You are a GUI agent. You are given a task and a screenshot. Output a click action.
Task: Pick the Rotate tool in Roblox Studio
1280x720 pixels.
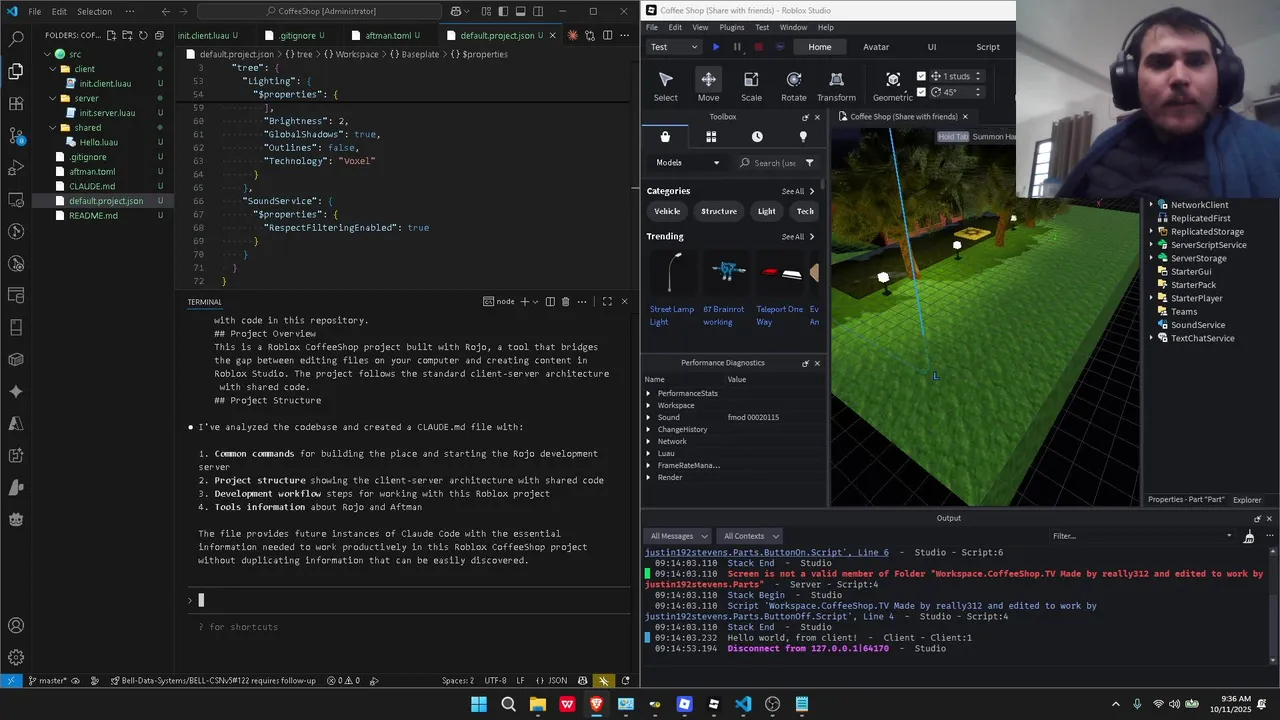(x=794, y=86)
